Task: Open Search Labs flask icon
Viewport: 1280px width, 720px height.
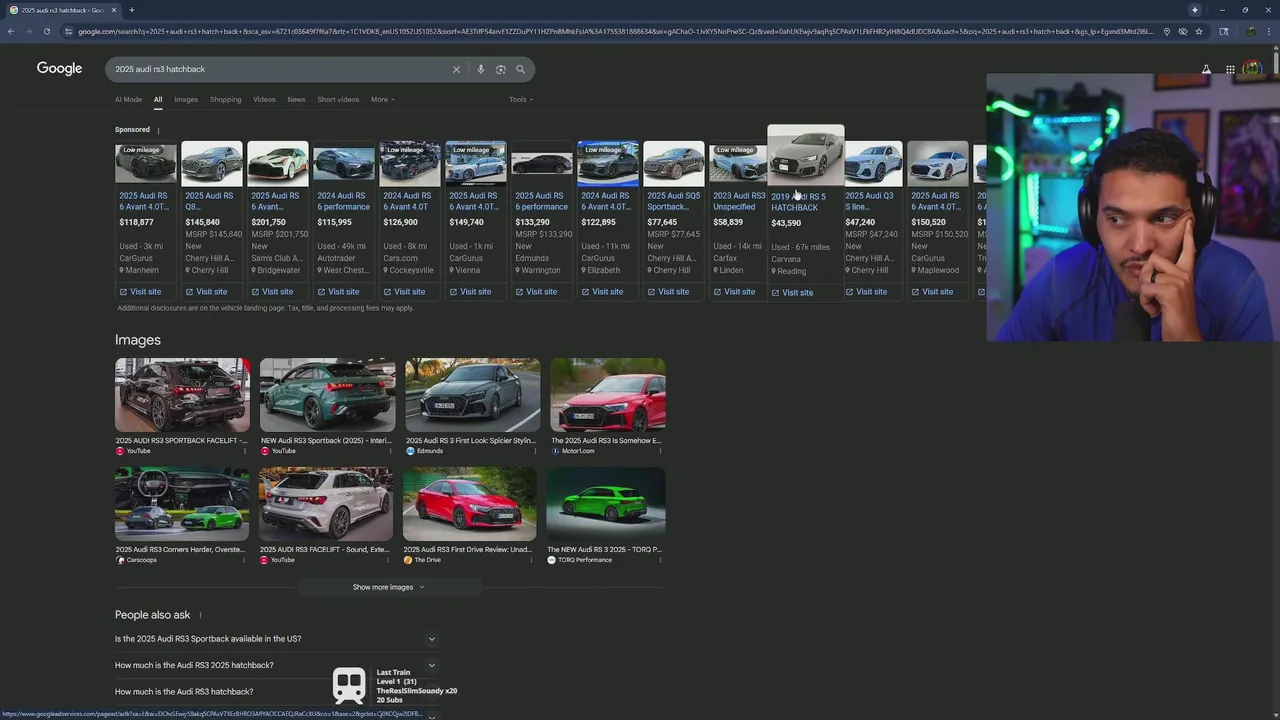Action: 1206,69
